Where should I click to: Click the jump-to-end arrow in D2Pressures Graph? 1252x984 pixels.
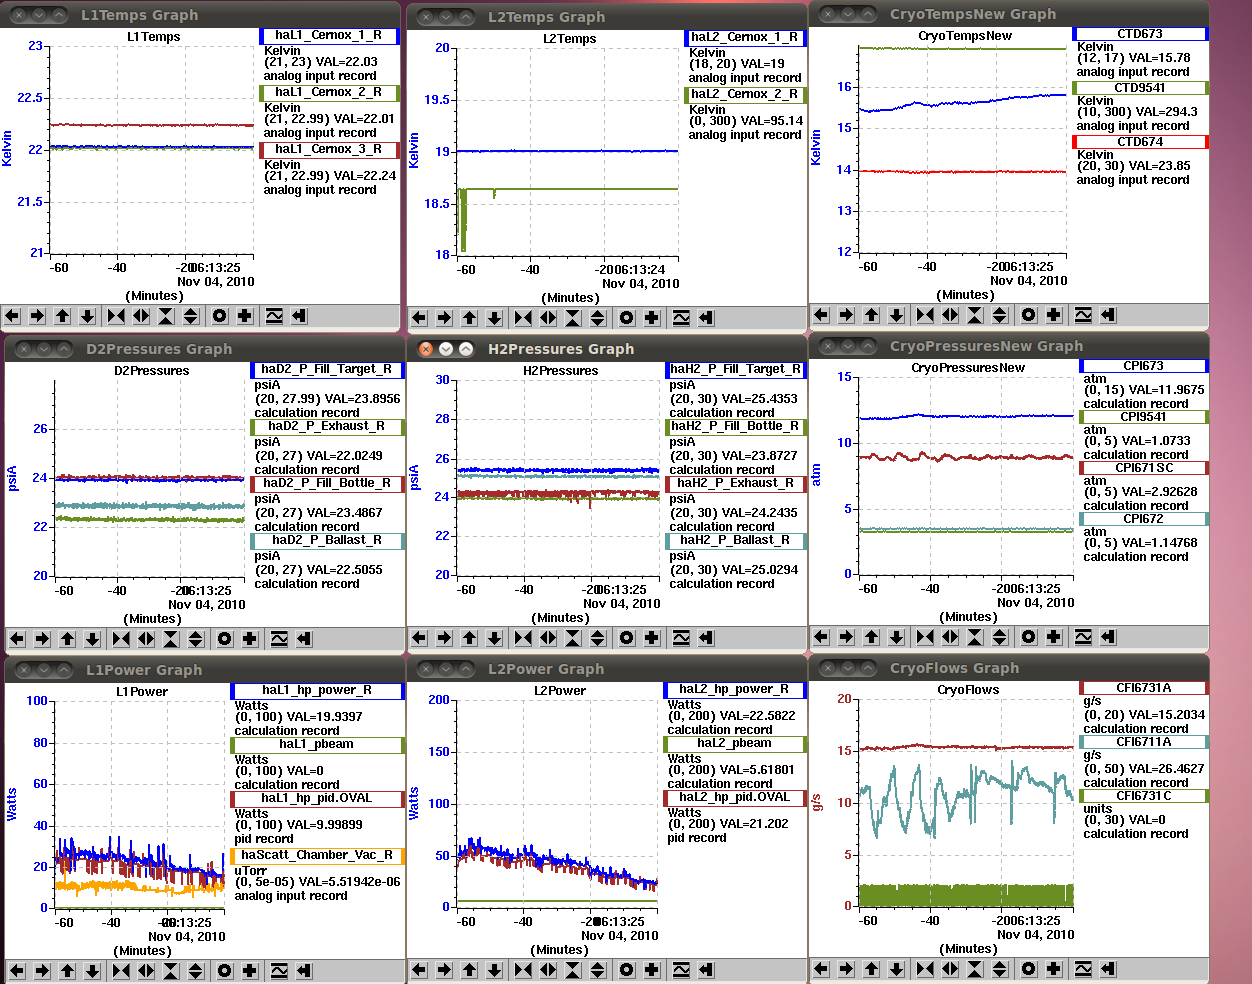click(x=304, y=638)
